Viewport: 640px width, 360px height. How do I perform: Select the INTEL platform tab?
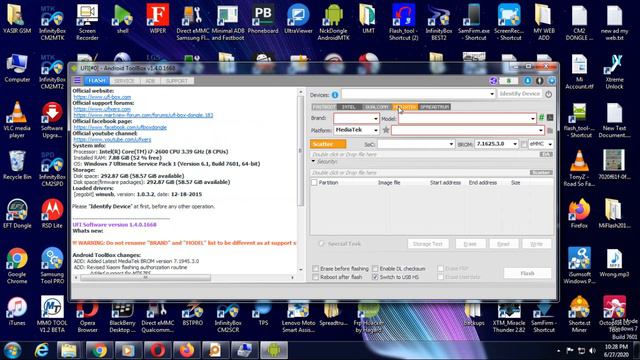pyautogui.click(x=348, y=107)
